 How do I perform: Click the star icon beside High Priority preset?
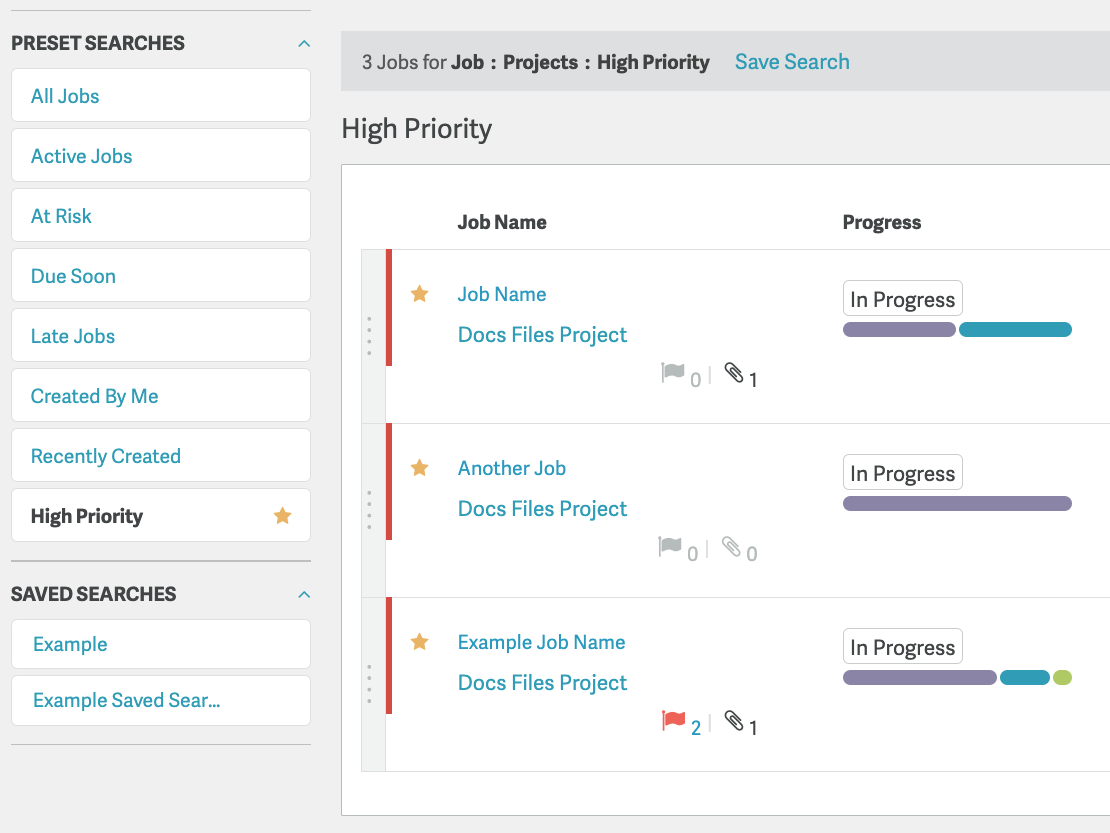click(x=282, y=515)
